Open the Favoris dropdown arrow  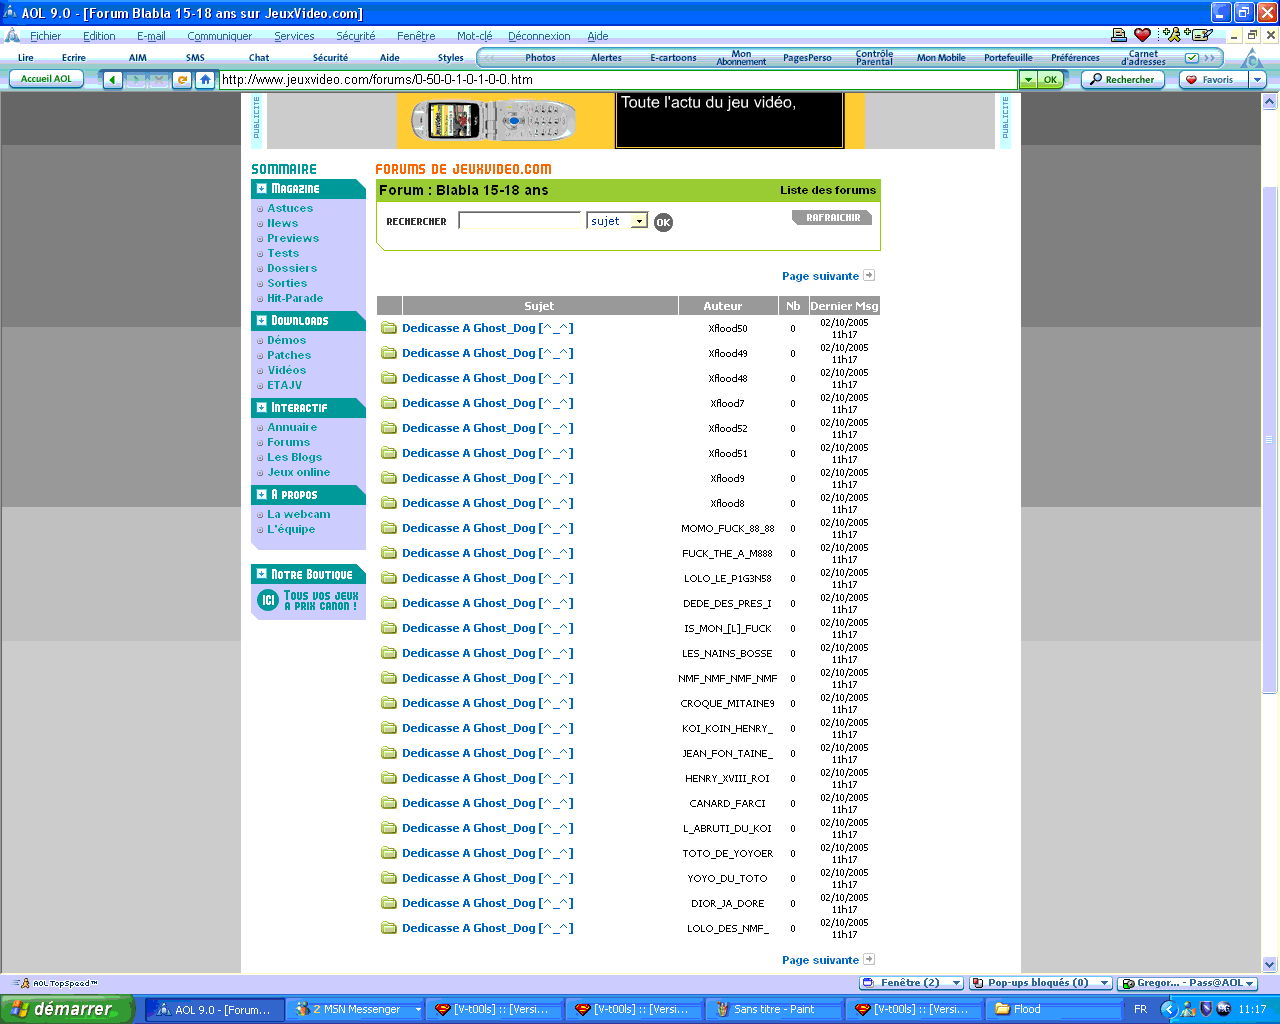(1257, 80)
